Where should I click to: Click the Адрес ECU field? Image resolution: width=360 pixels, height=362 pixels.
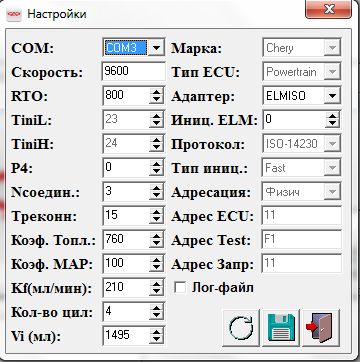click(x=302, y=216)
